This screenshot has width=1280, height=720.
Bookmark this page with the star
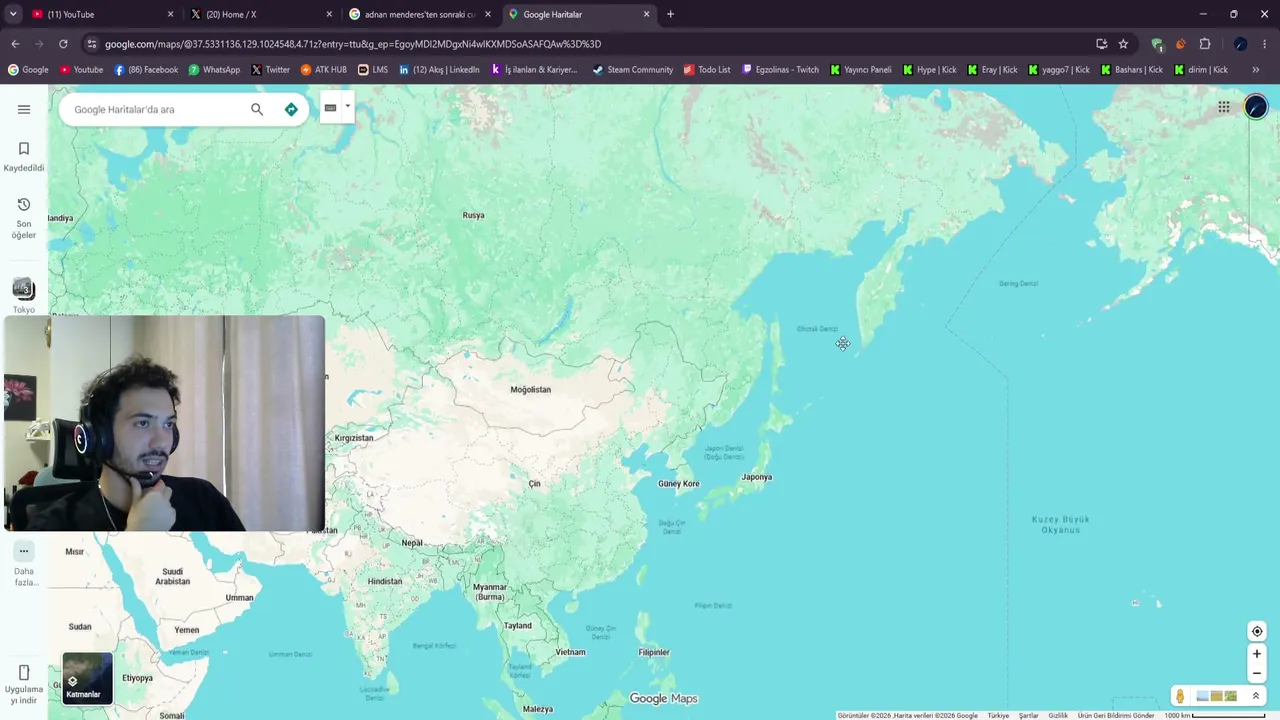coord(1123,44)
